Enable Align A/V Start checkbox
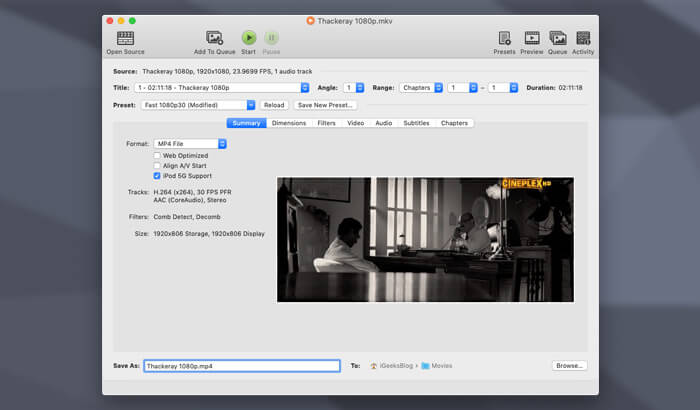 (x=157, y=166)
